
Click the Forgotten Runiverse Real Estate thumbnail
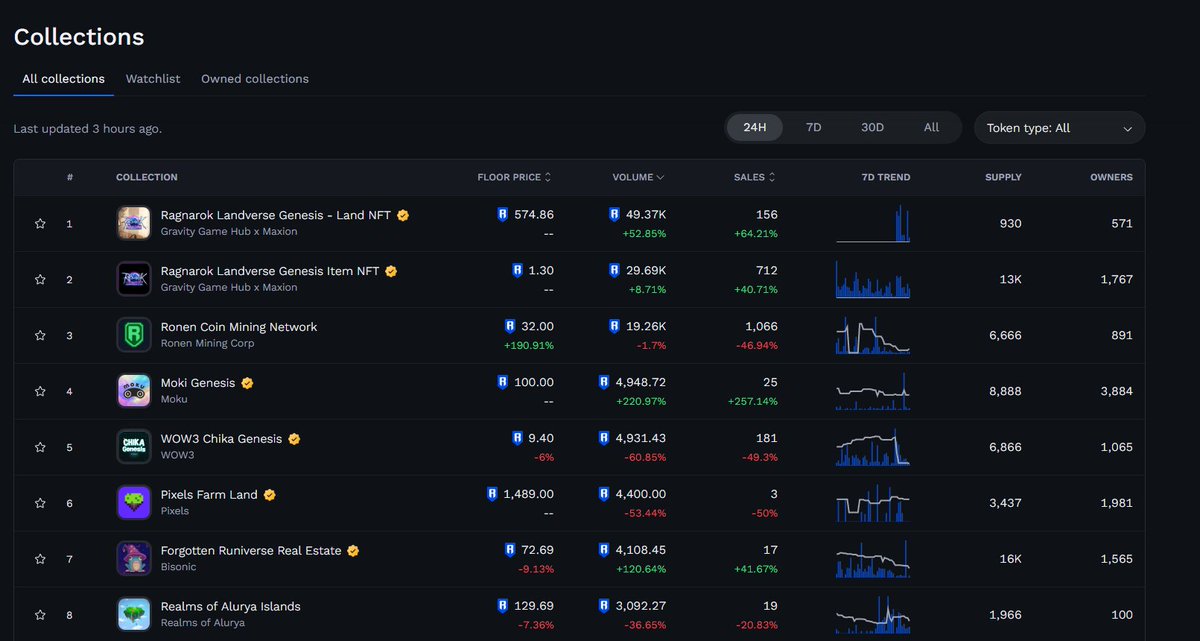pyautogui.click(x=133, y=559)
